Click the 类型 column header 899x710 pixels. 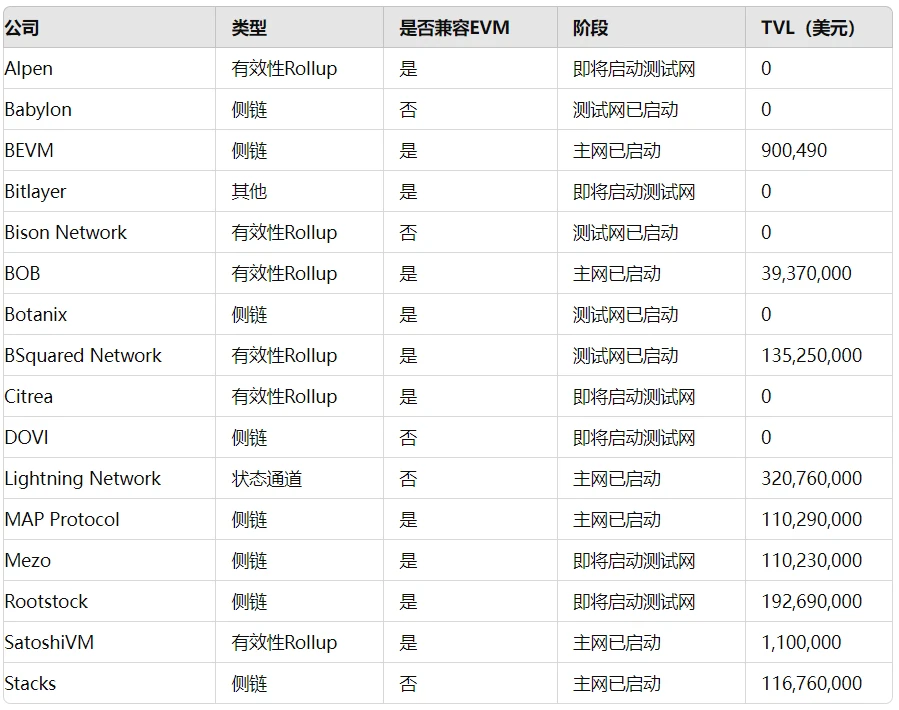[x=240, y=28]
